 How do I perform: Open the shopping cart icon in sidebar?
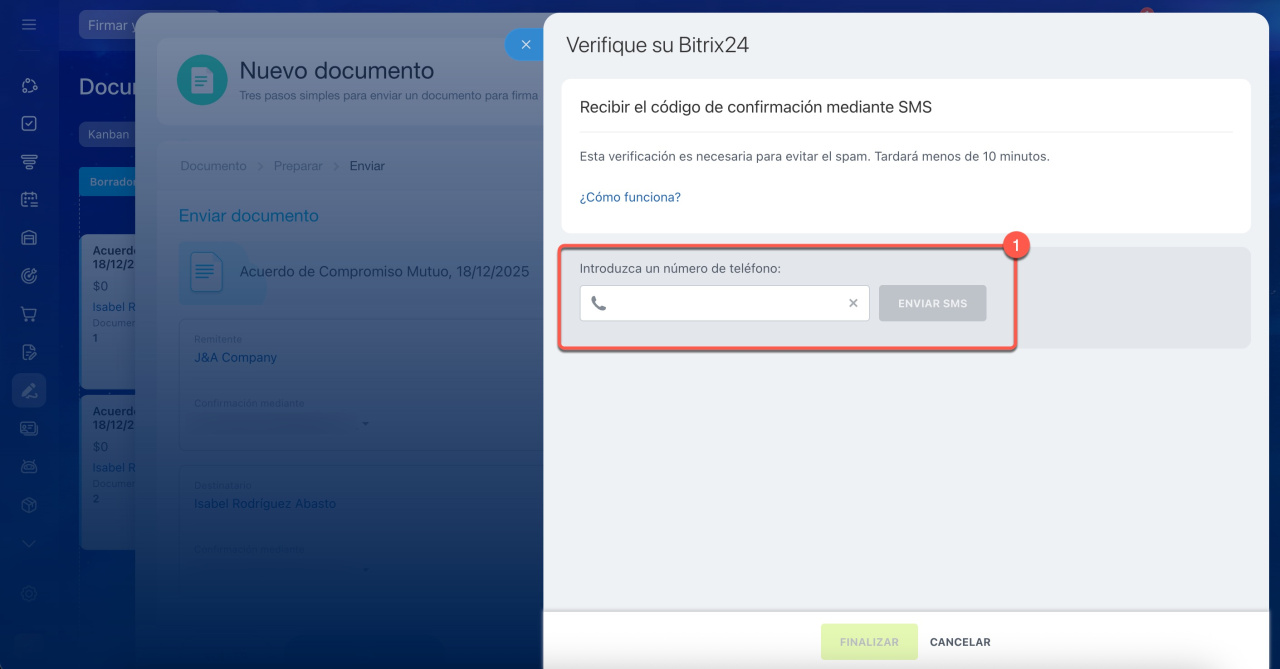(29, 314)
